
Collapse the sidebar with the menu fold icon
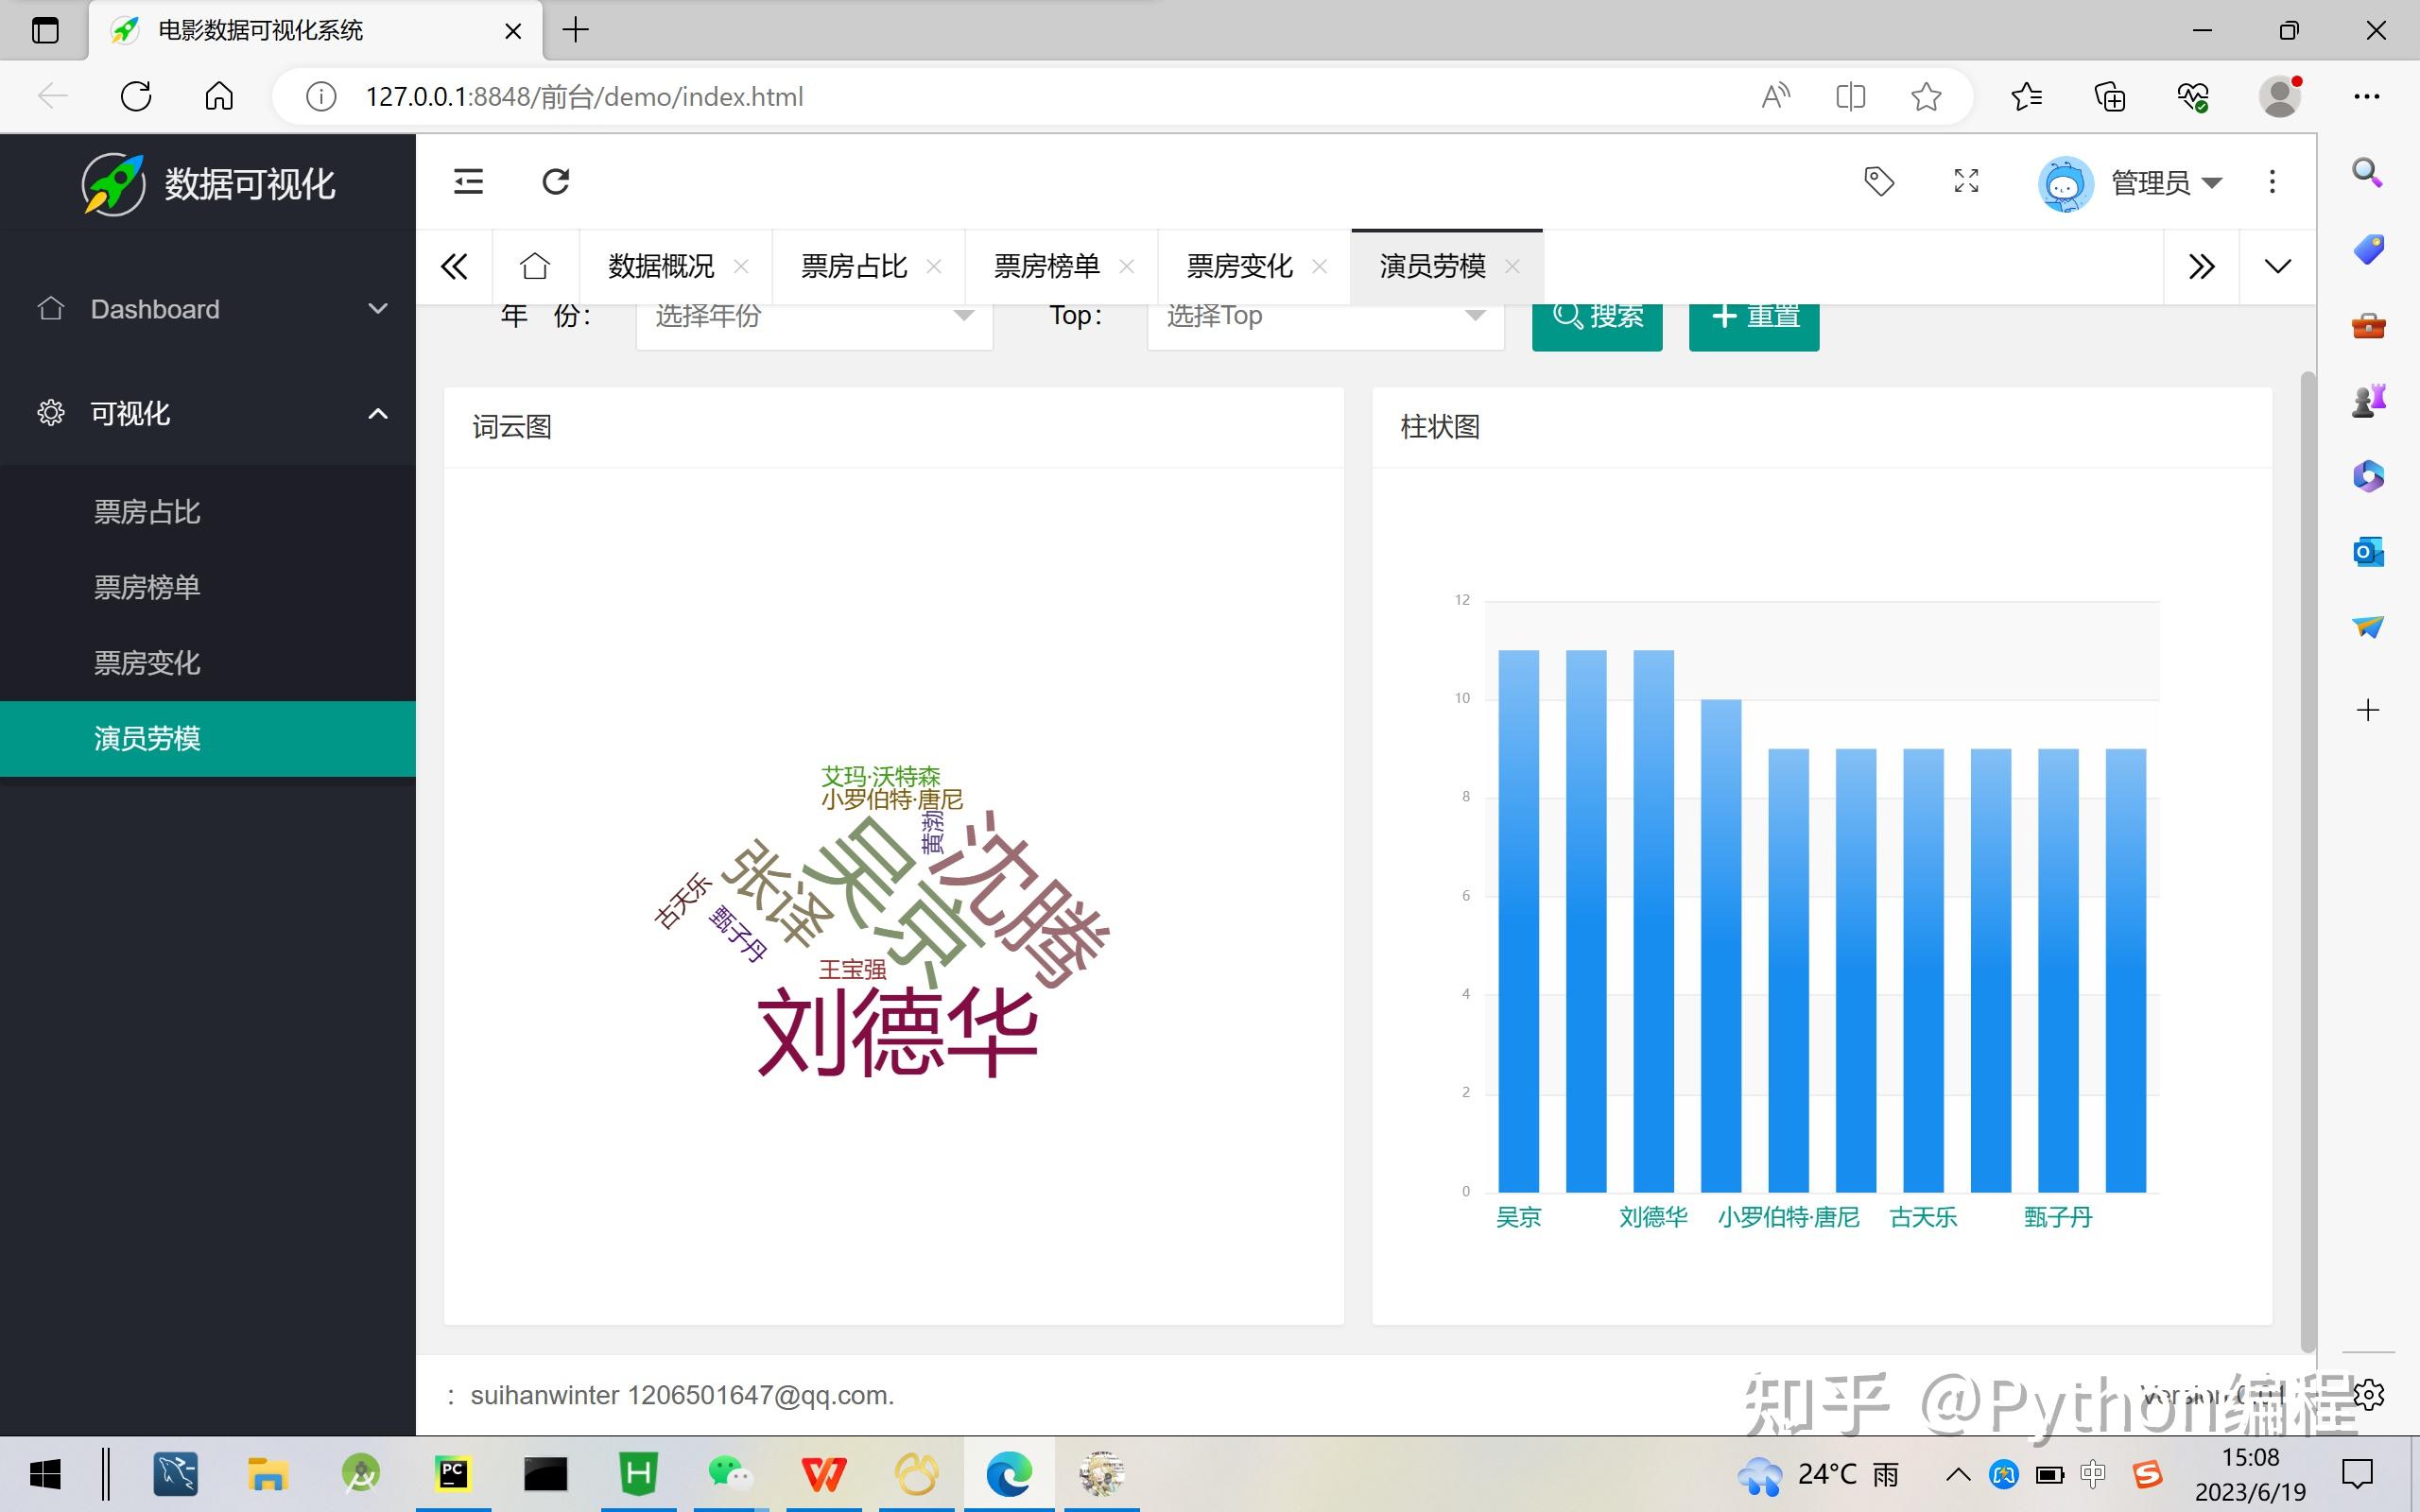468,182
